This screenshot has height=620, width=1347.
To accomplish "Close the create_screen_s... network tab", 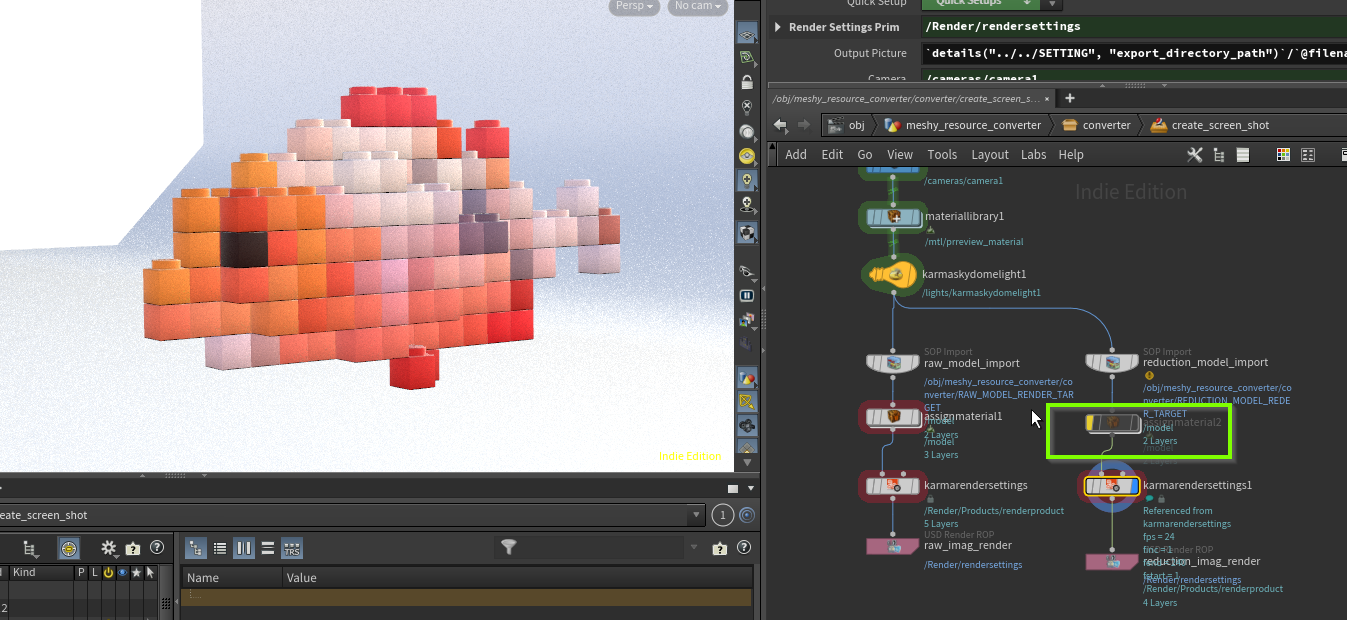I will pos(1047,99).
